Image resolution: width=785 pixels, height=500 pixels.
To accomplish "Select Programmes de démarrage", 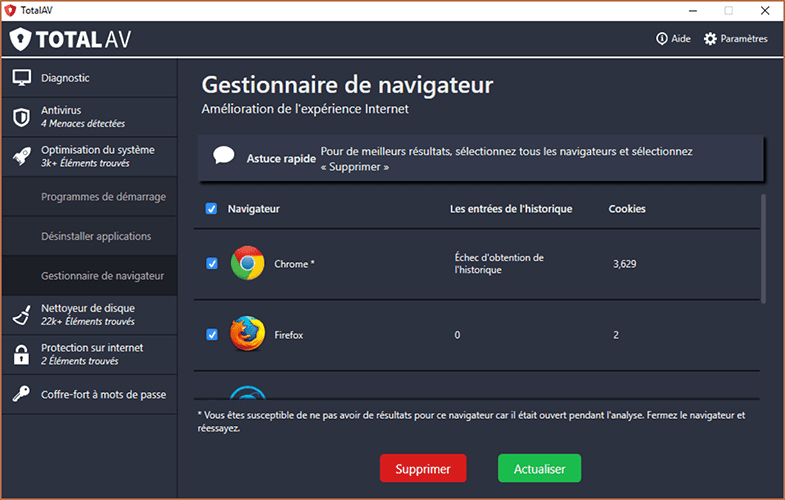I will (90, 197).
